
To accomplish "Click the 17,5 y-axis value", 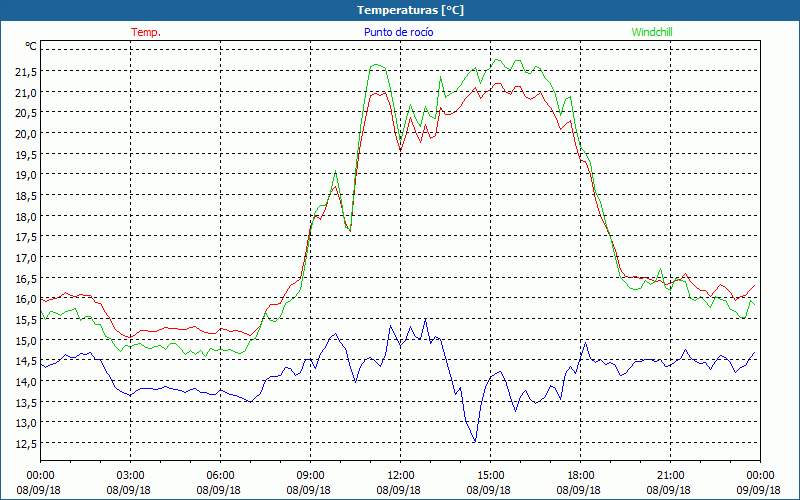I will [26, 237].
